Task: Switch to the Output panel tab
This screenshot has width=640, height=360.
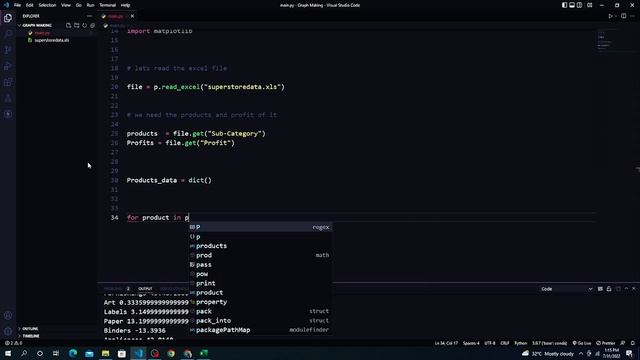Action: point(145,289)
